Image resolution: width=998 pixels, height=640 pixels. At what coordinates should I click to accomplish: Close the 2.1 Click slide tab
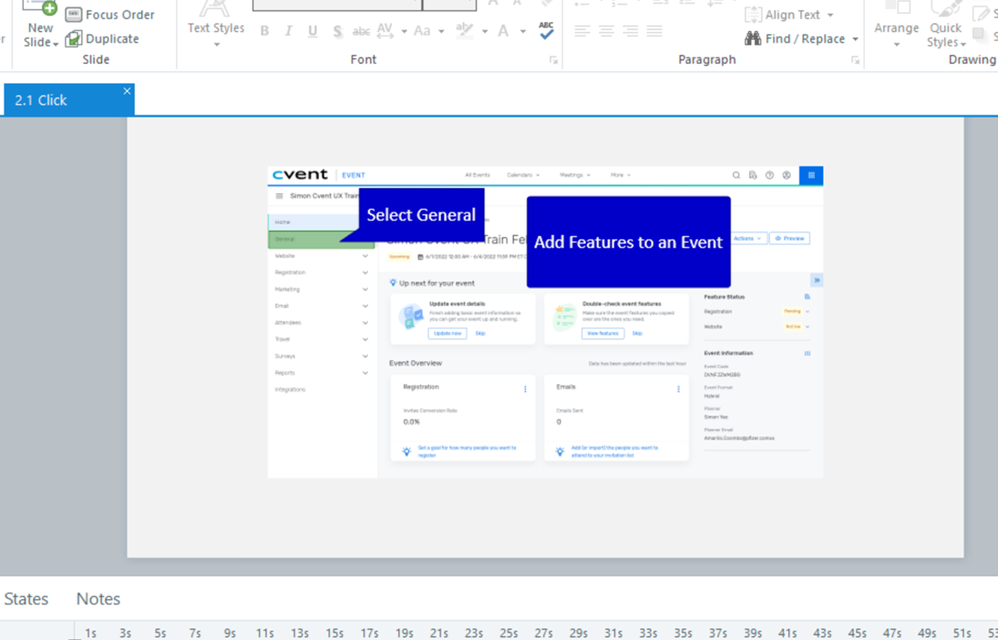(x=127, y=92)
